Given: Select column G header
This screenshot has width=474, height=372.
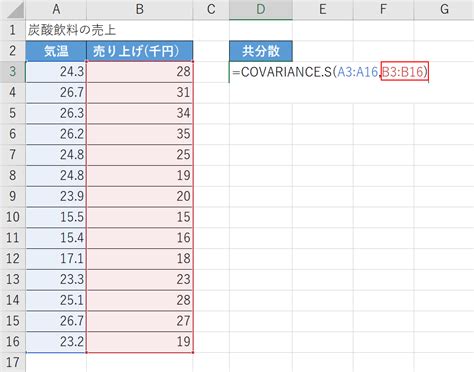Looking at the screenshot, I should (x=444, y=10).
